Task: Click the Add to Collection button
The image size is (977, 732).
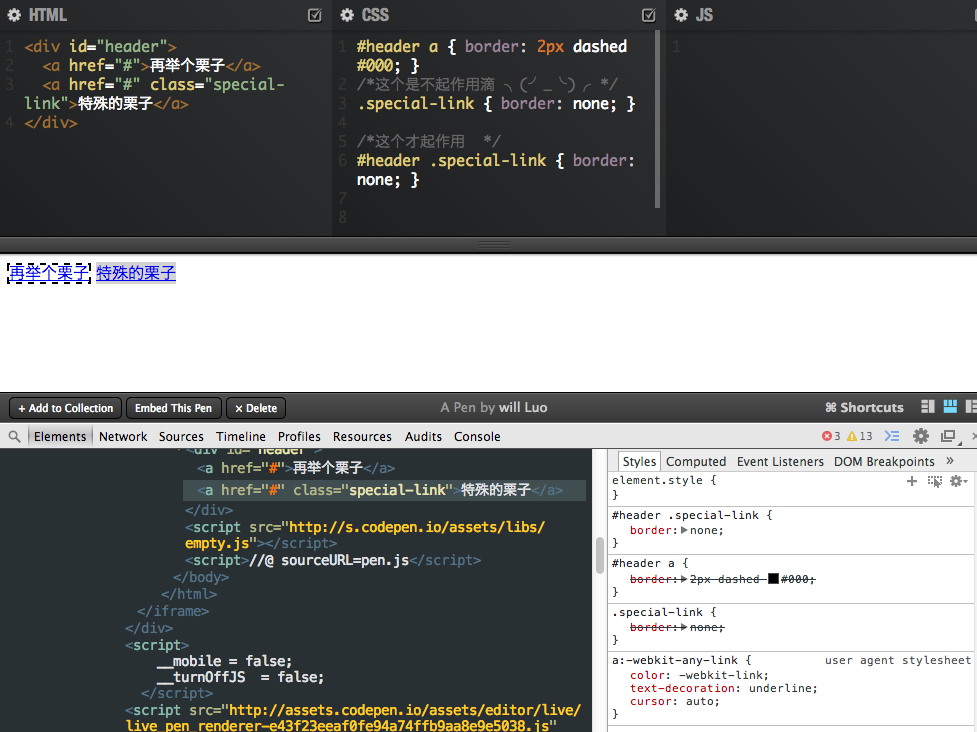Action: point(66,408)
